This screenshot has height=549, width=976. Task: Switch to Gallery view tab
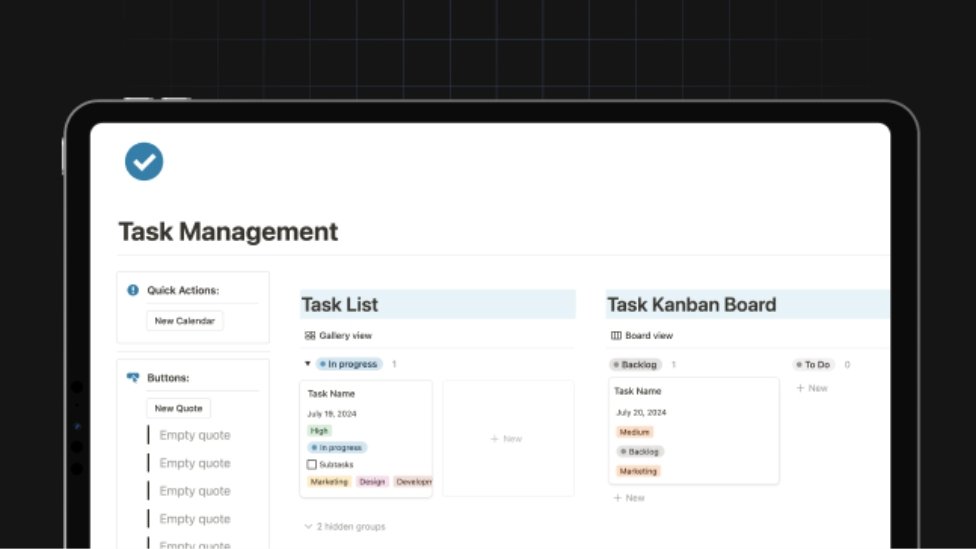pos(338,336)
